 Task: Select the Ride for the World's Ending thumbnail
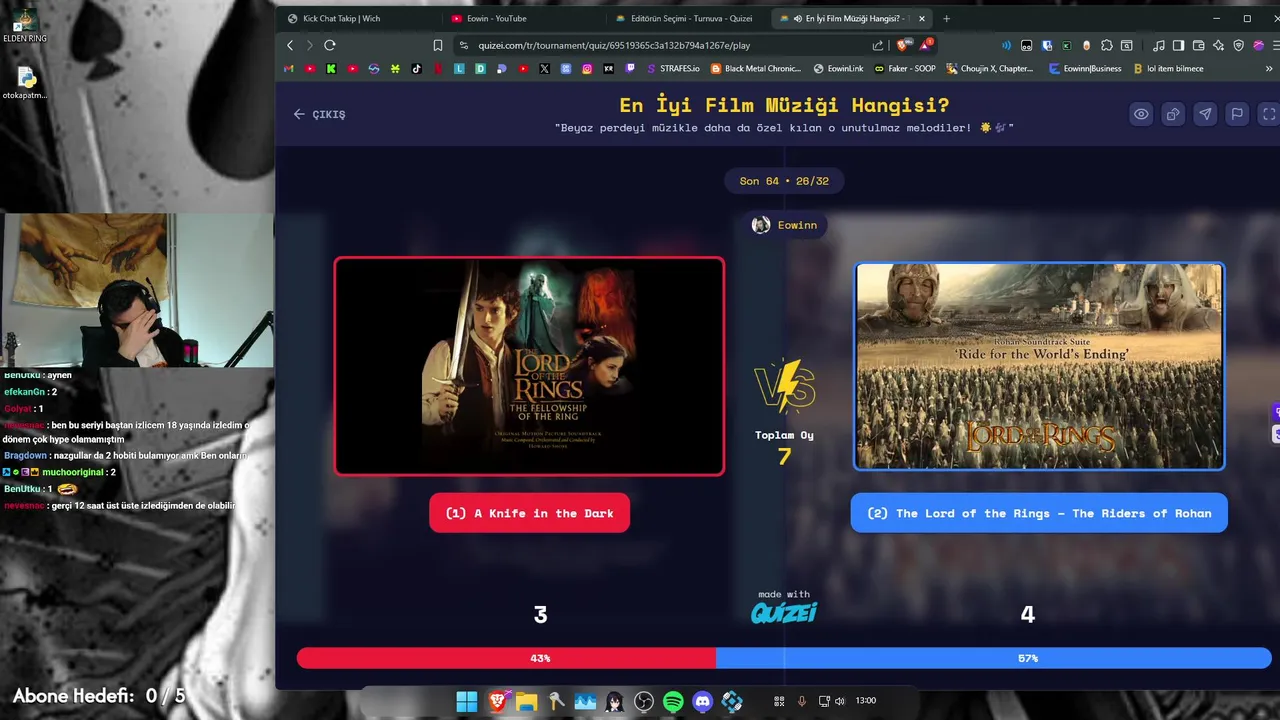coord(1039,366)
